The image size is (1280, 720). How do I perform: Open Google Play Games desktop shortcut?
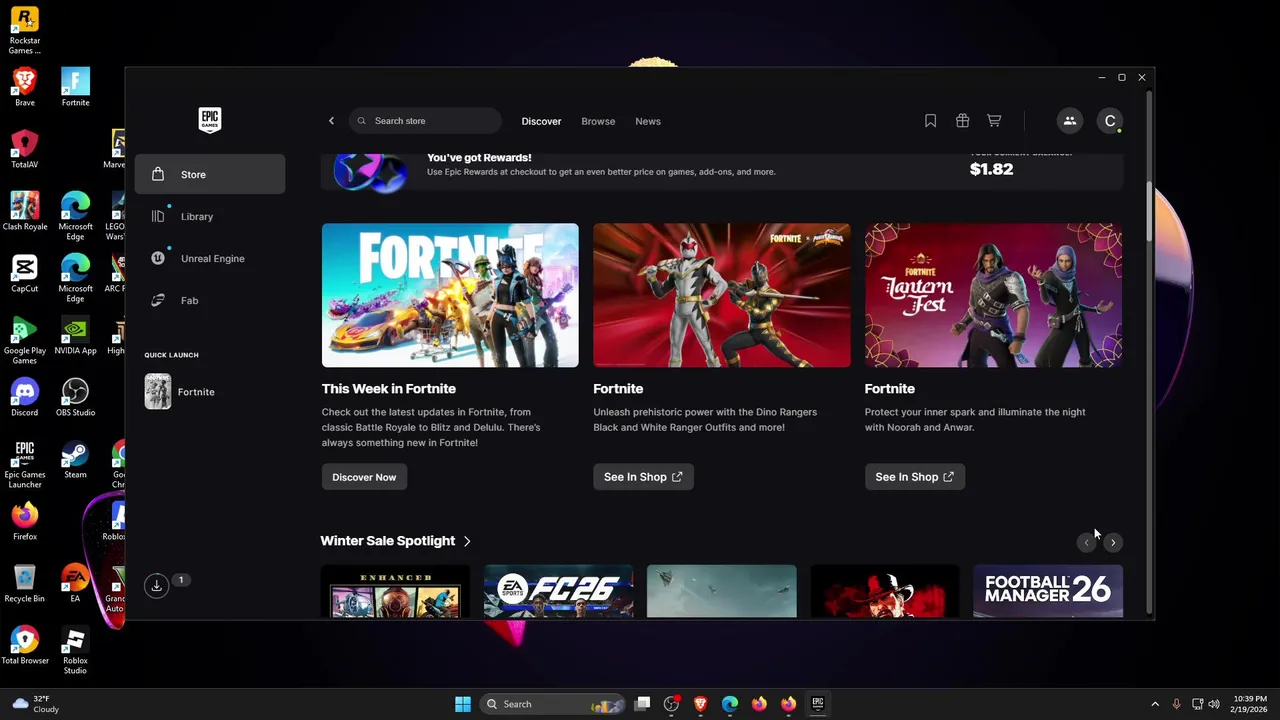click(25, 340)
